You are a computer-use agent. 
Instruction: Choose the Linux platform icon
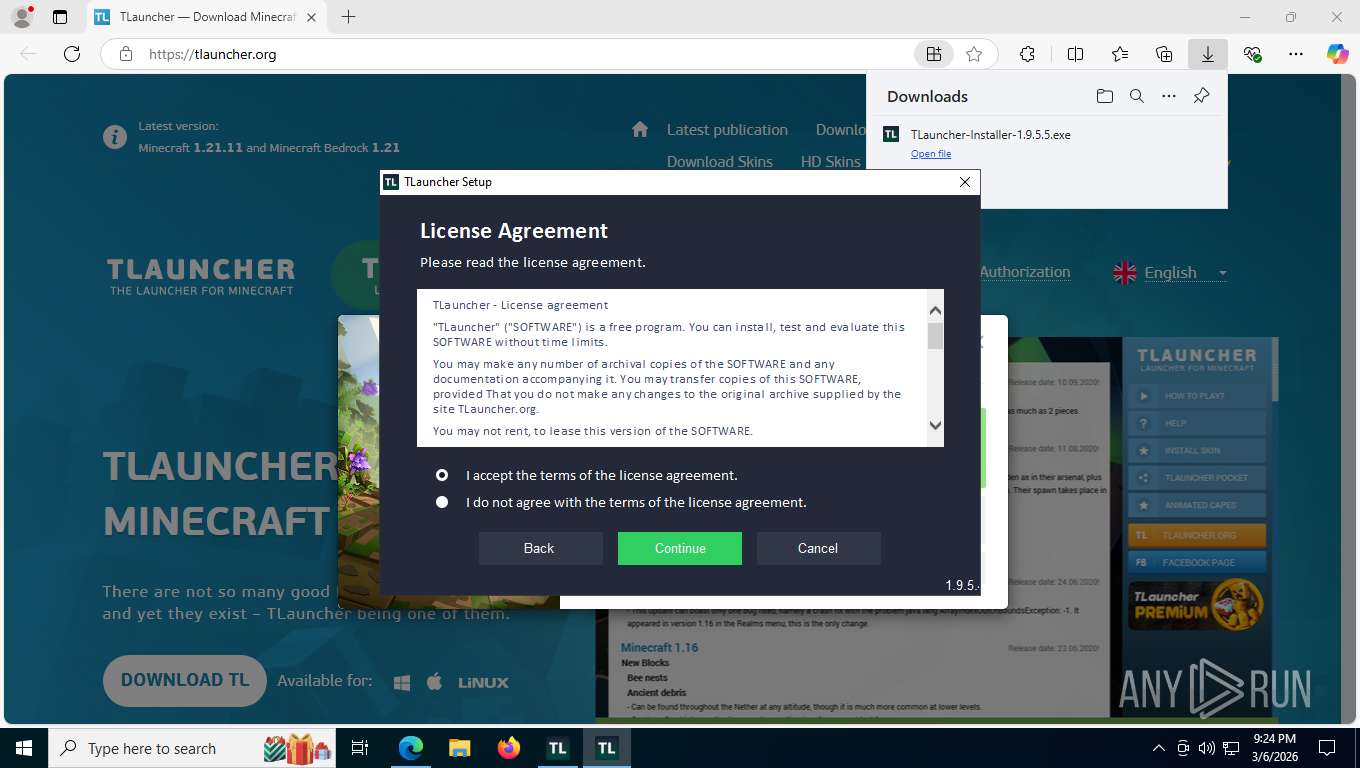click(x=483, y=682)
